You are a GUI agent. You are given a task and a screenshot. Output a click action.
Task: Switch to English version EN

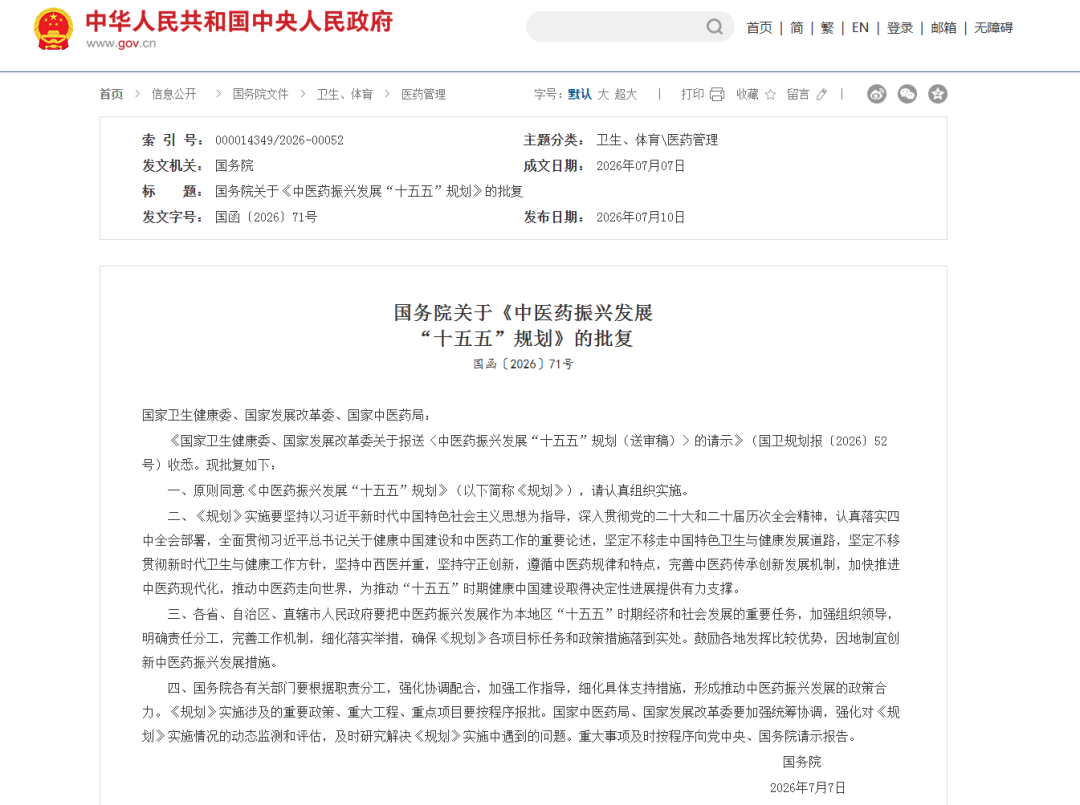[860, 28]
